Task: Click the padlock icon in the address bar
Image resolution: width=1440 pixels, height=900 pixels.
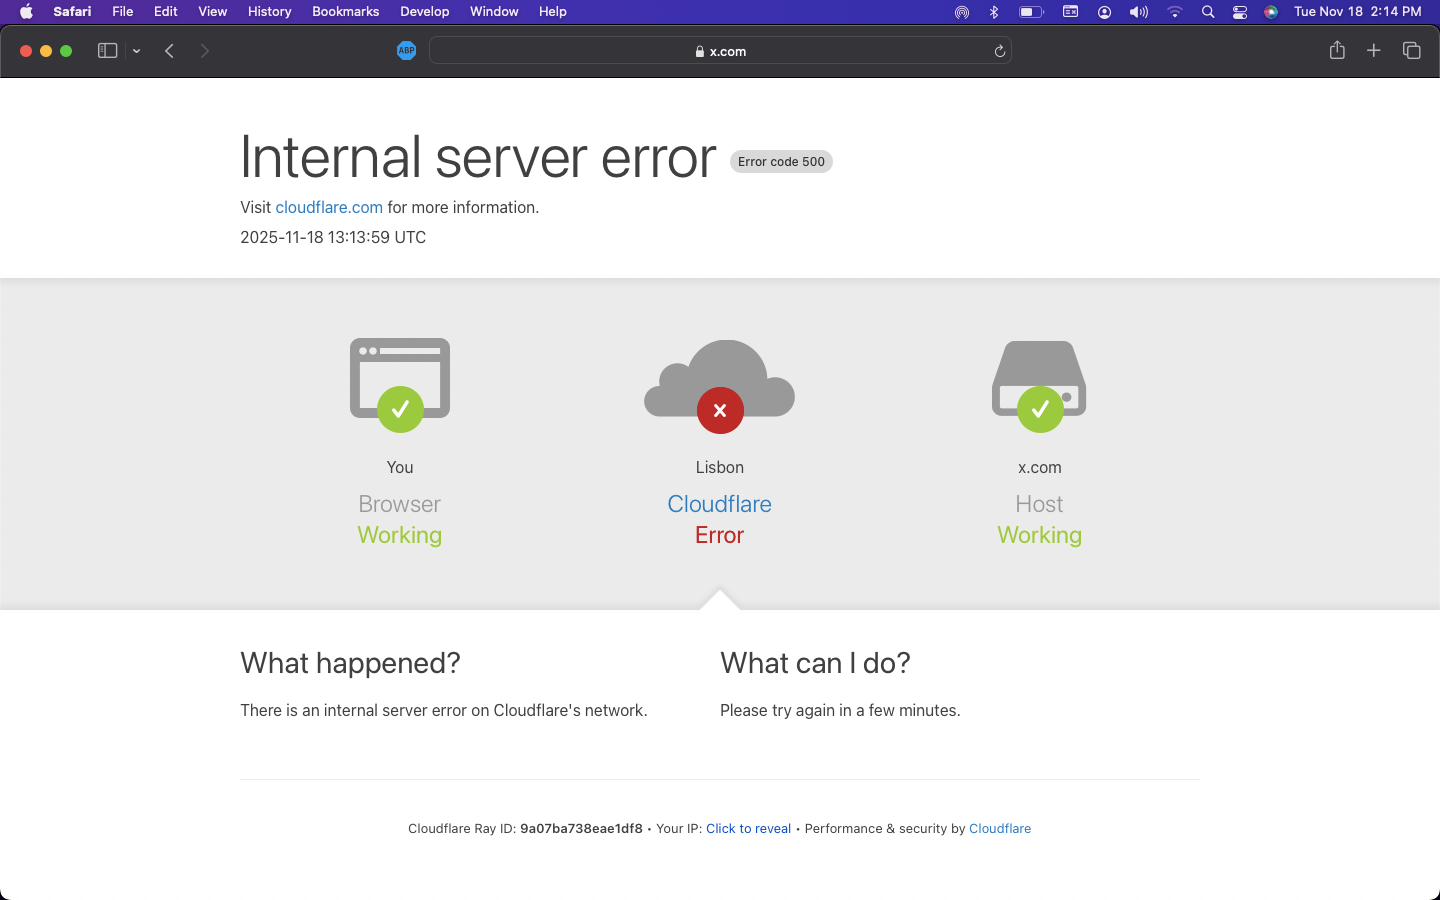Action: (701, 51)
